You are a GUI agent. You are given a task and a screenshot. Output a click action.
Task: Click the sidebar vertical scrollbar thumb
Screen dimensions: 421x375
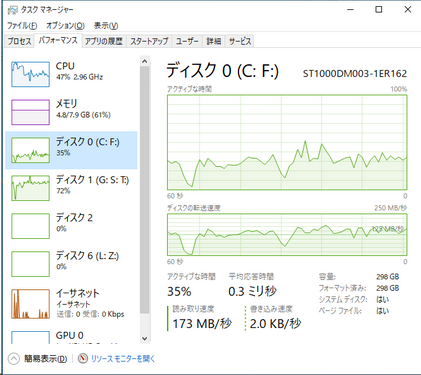(x=144, y=190)
